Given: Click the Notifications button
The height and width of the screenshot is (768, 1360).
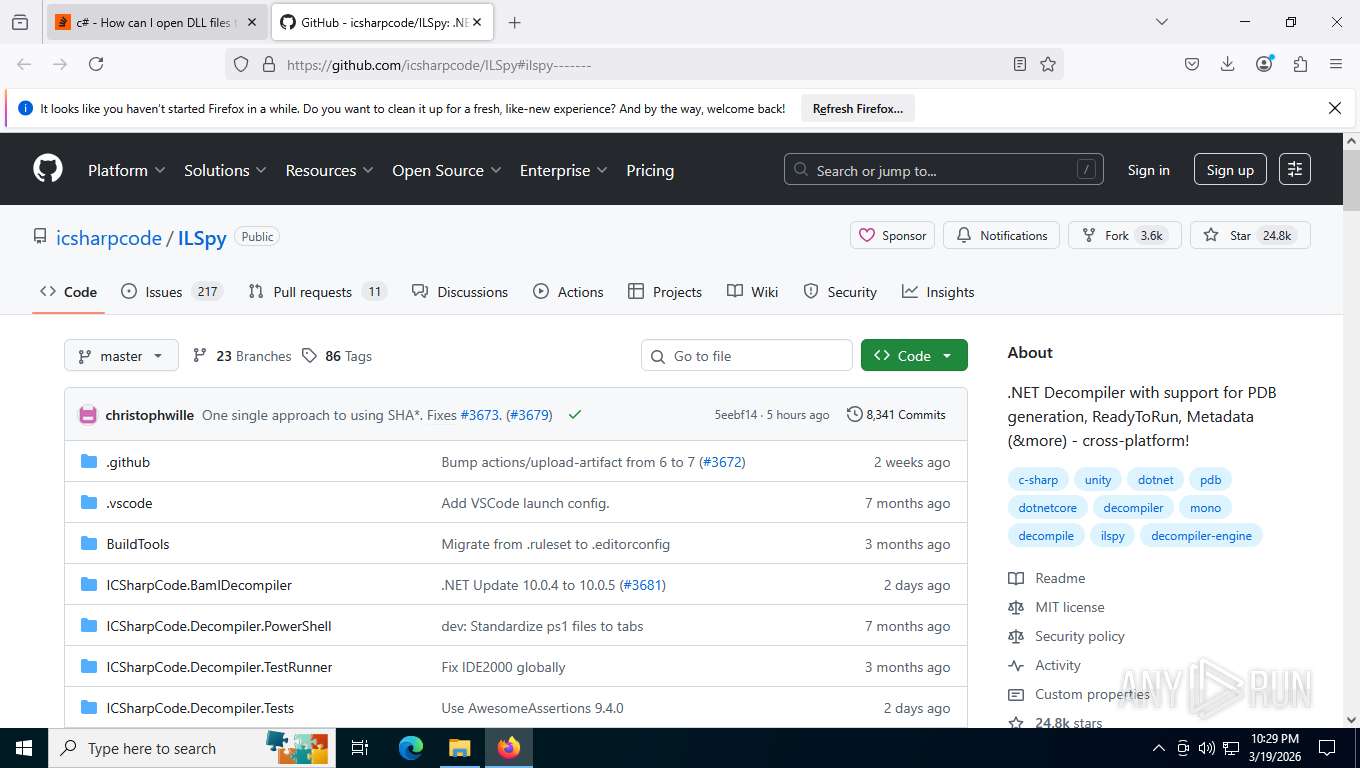Looking at the screenshot, I should (1001, 236).
